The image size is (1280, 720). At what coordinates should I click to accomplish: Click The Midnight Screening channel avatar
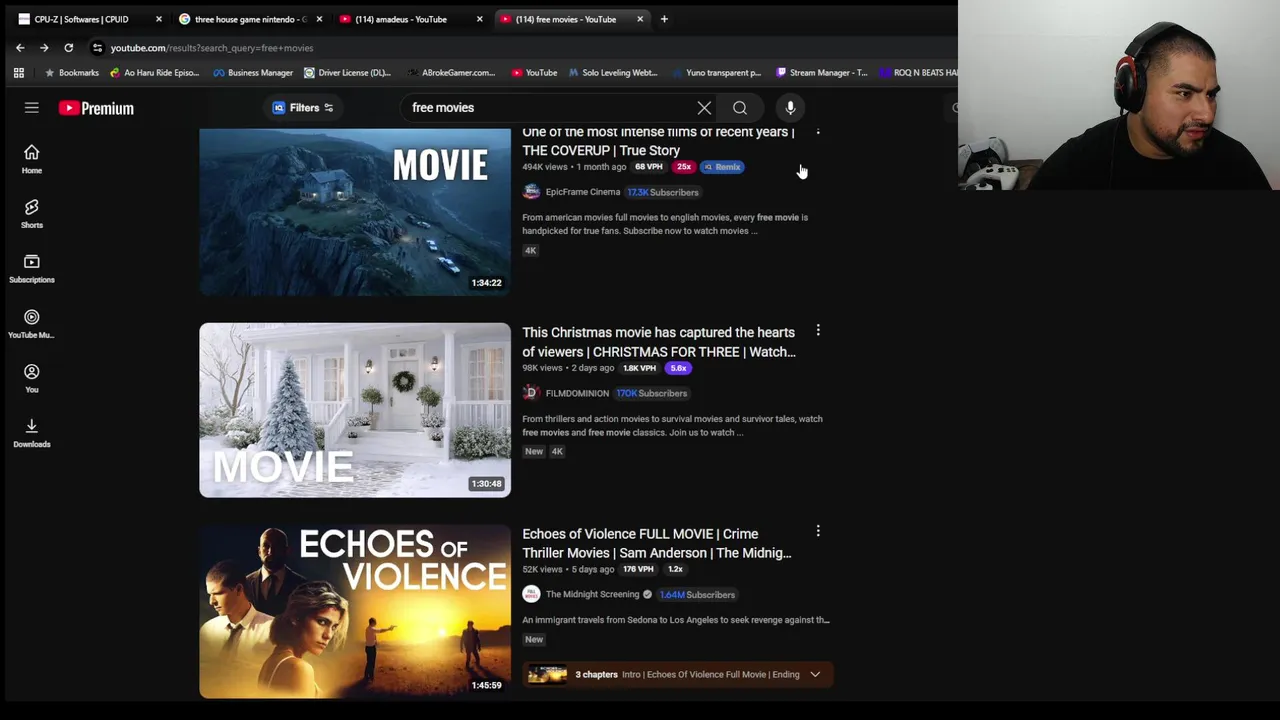tap(531, 594)
